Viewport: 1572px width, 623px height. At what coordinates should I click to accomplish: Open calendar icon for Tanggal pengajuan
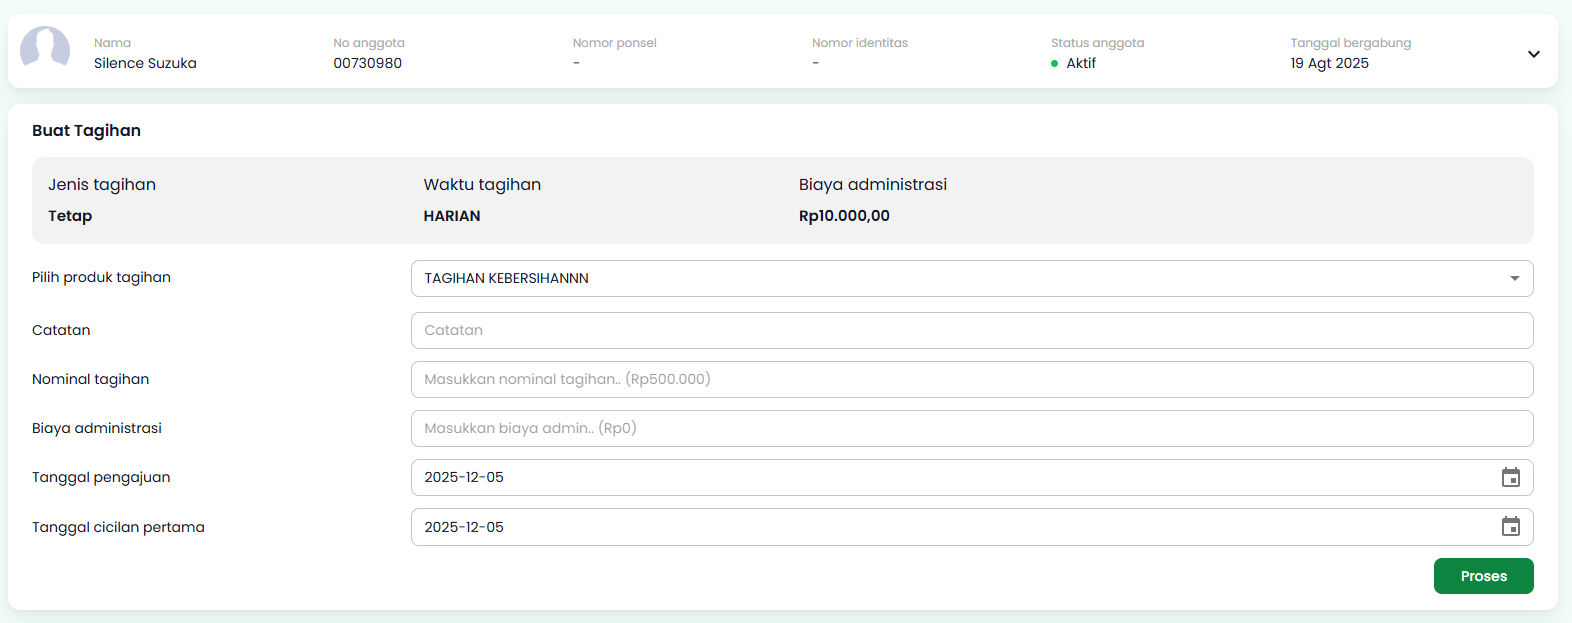tap(1510, 478)
